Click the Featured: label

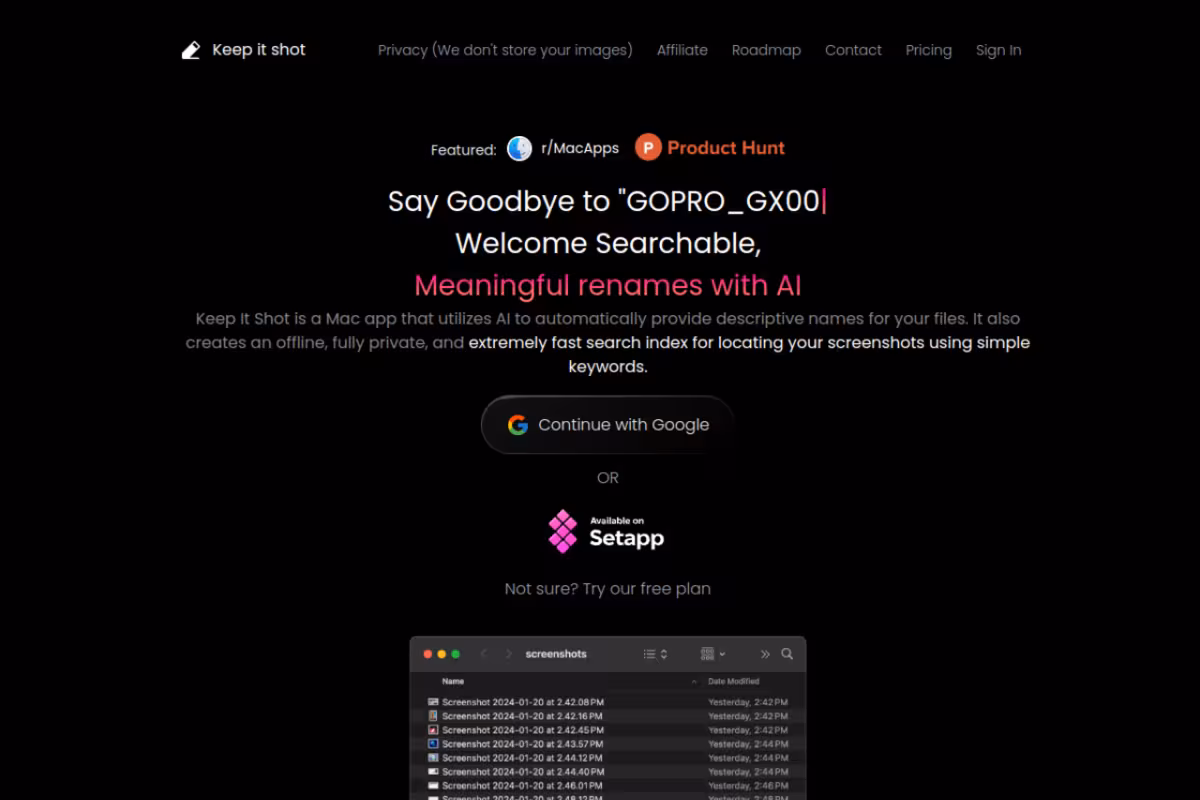tap(463, 150)
